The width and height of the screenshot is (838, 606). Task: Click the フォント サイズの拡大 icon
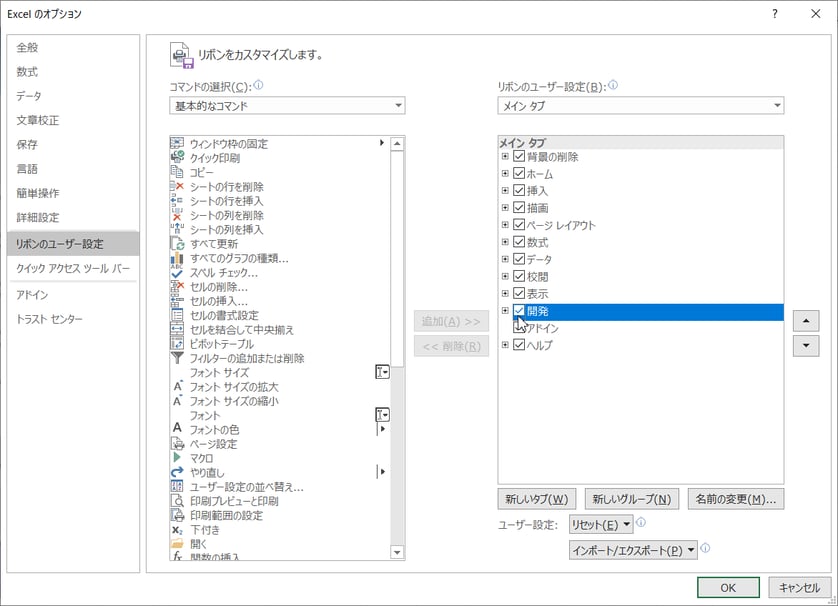point(178,386)
